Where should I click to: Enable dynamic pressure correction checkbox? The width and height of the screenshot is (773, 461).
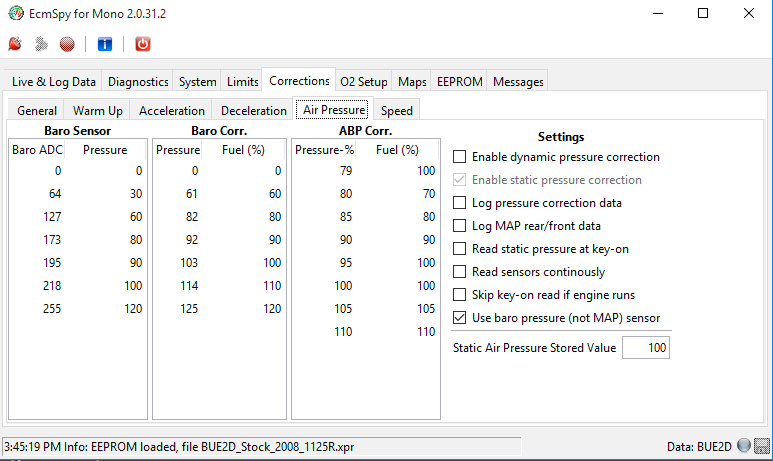(x=459, y=157)
